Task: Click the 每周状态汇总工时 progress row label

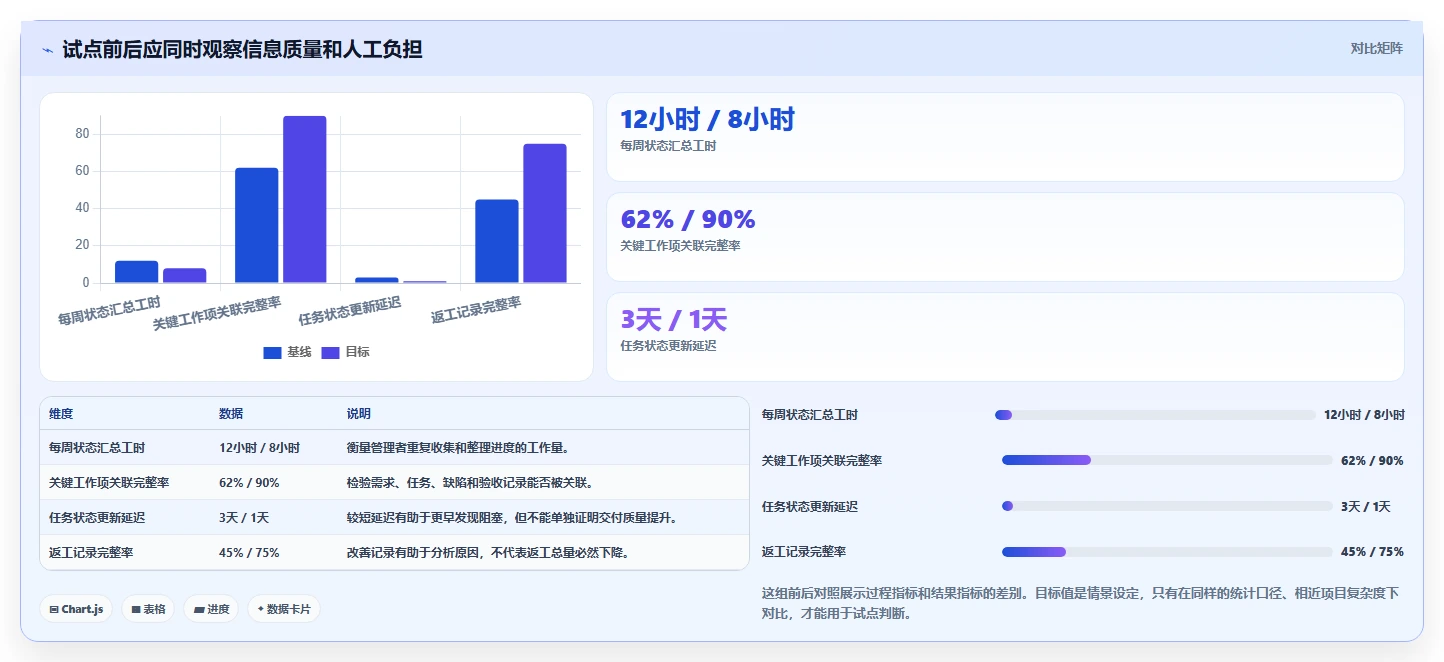Action: click(810, 415)
